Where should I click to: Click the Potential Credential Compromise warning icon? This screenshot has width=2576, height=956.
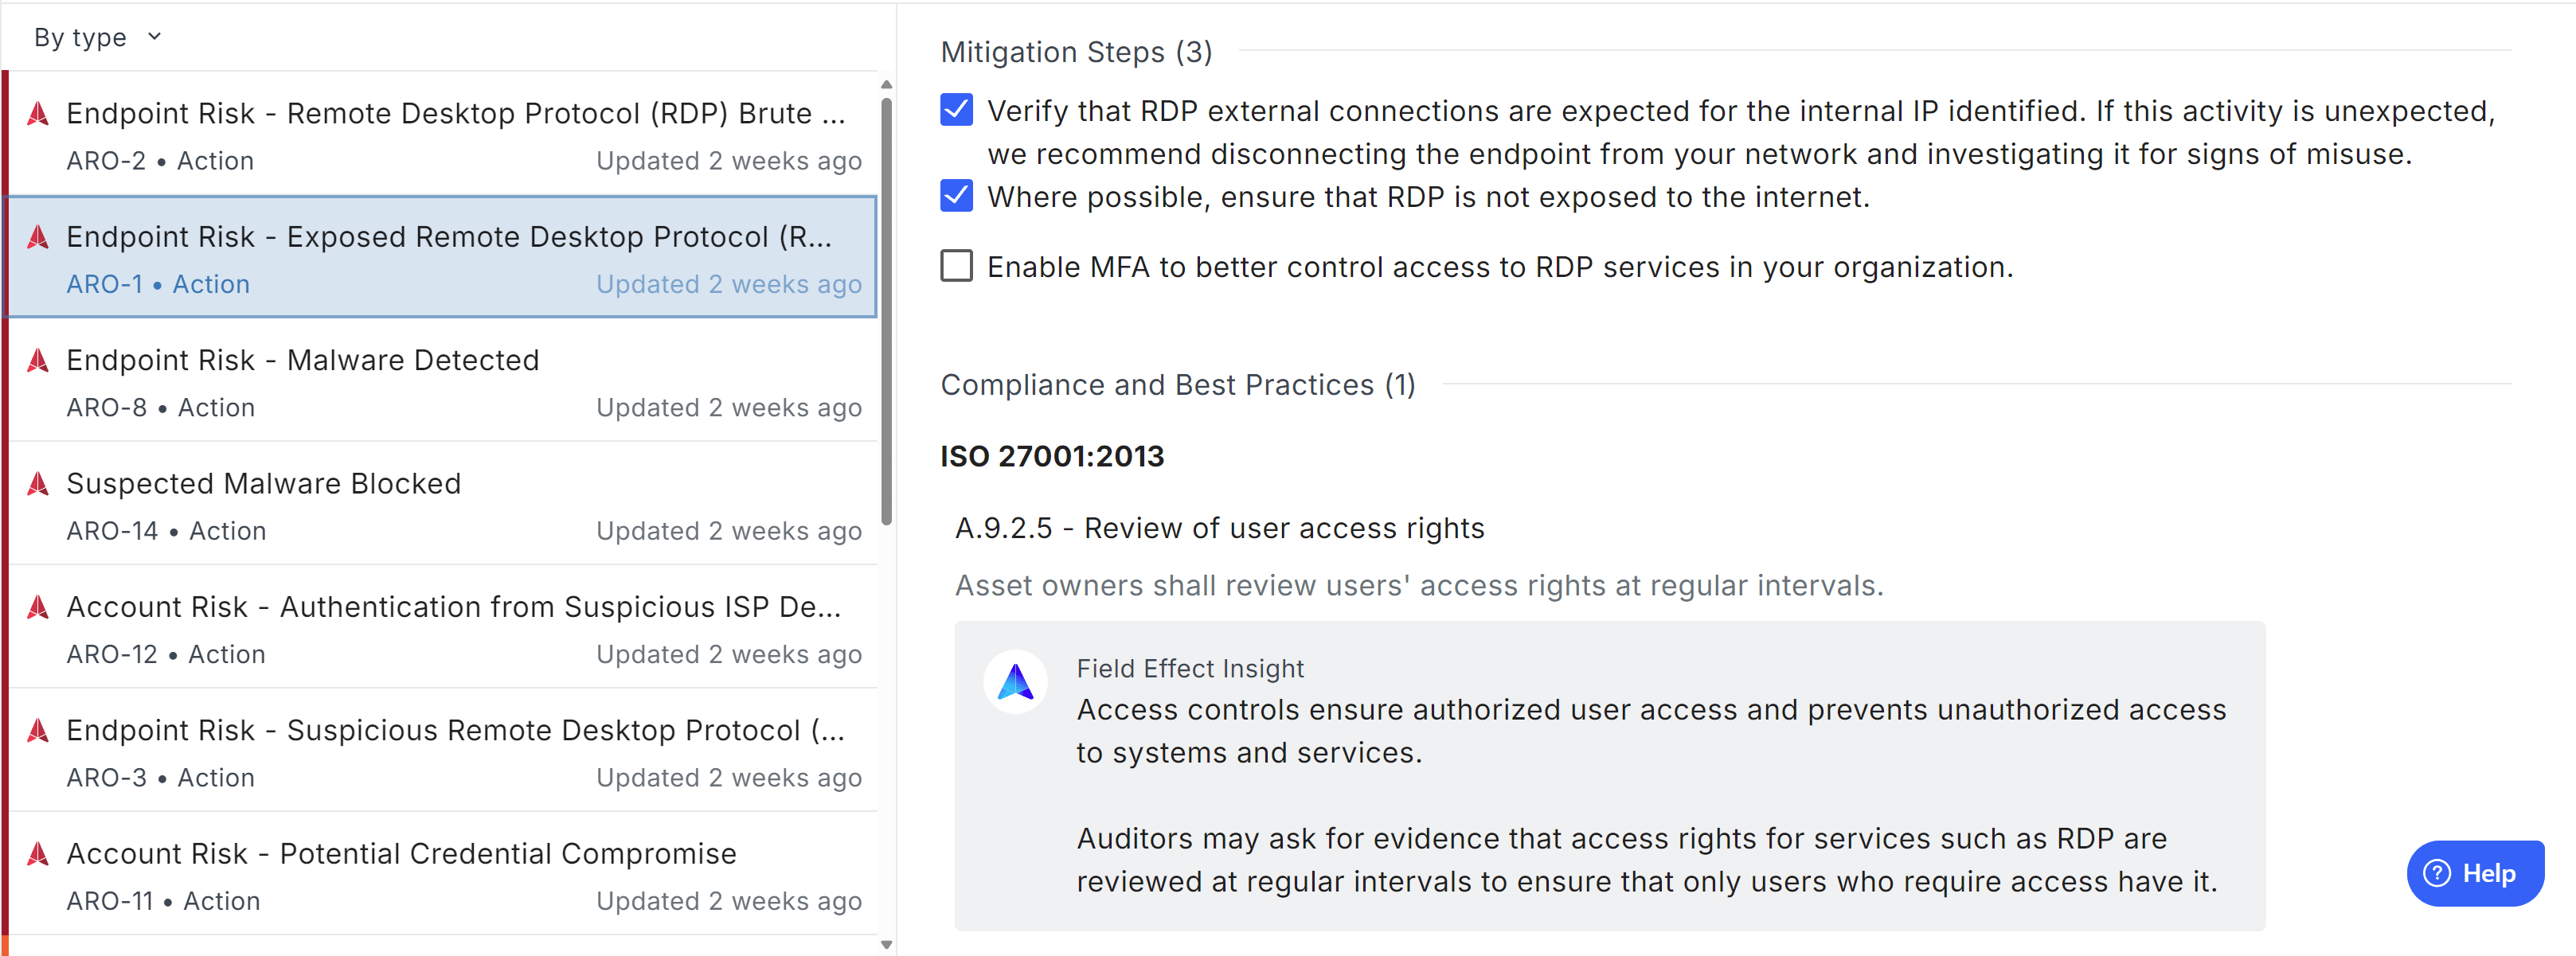coord(38,853)
